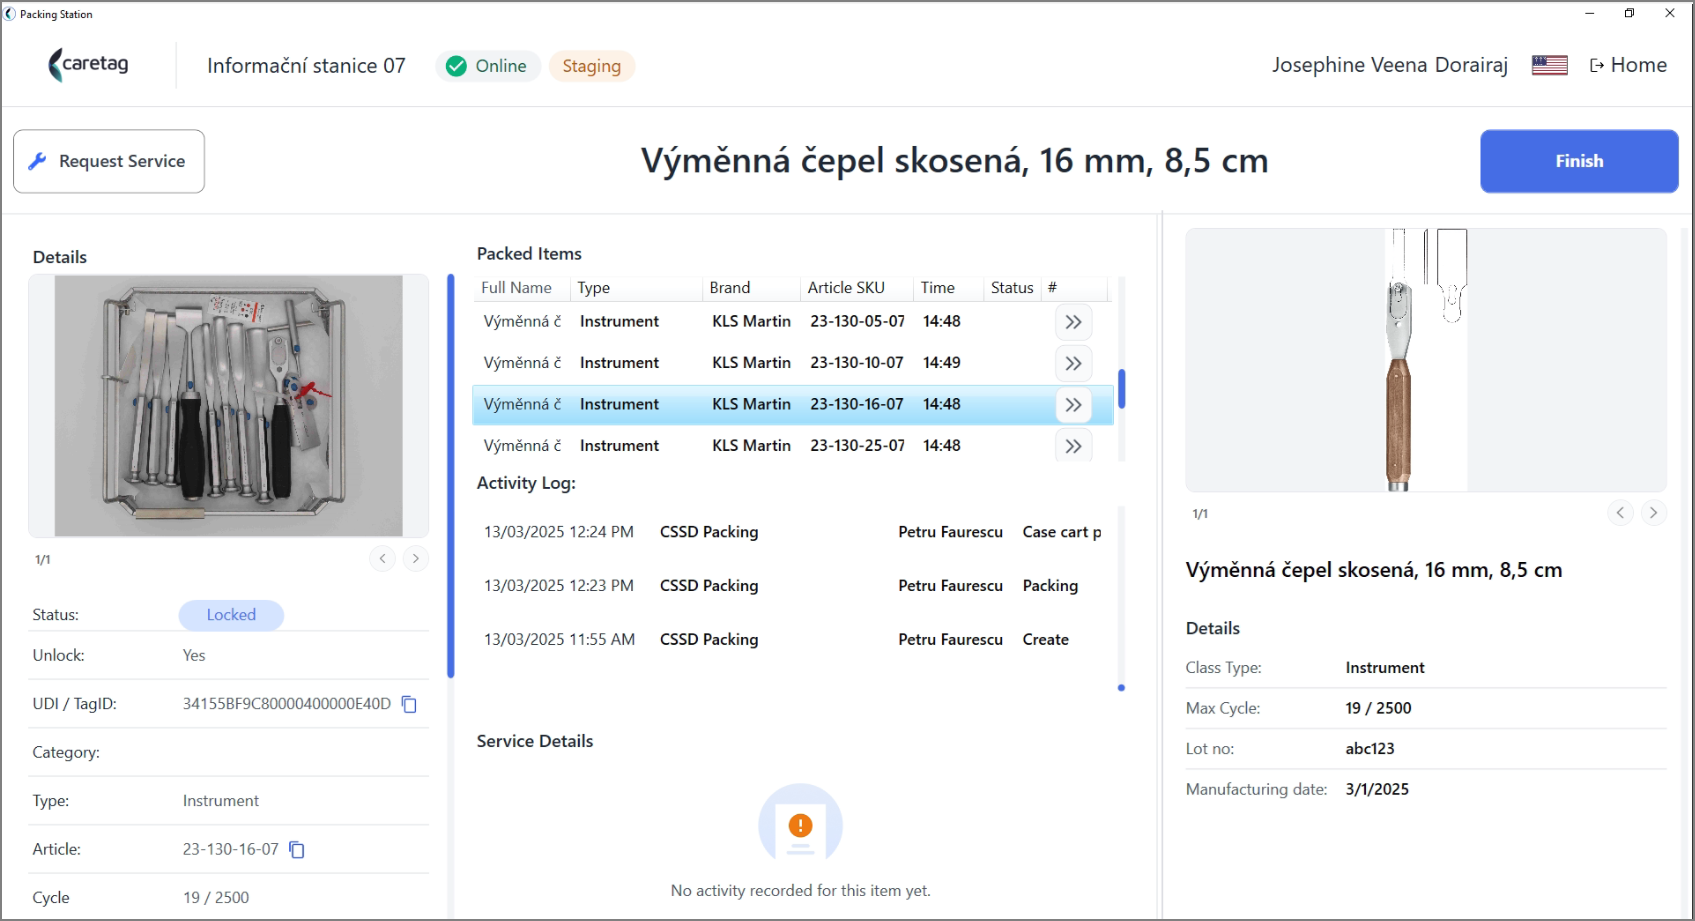
Task: Click activity log entry 13/03/2025 12:23 PM
Action: [794, 586]
